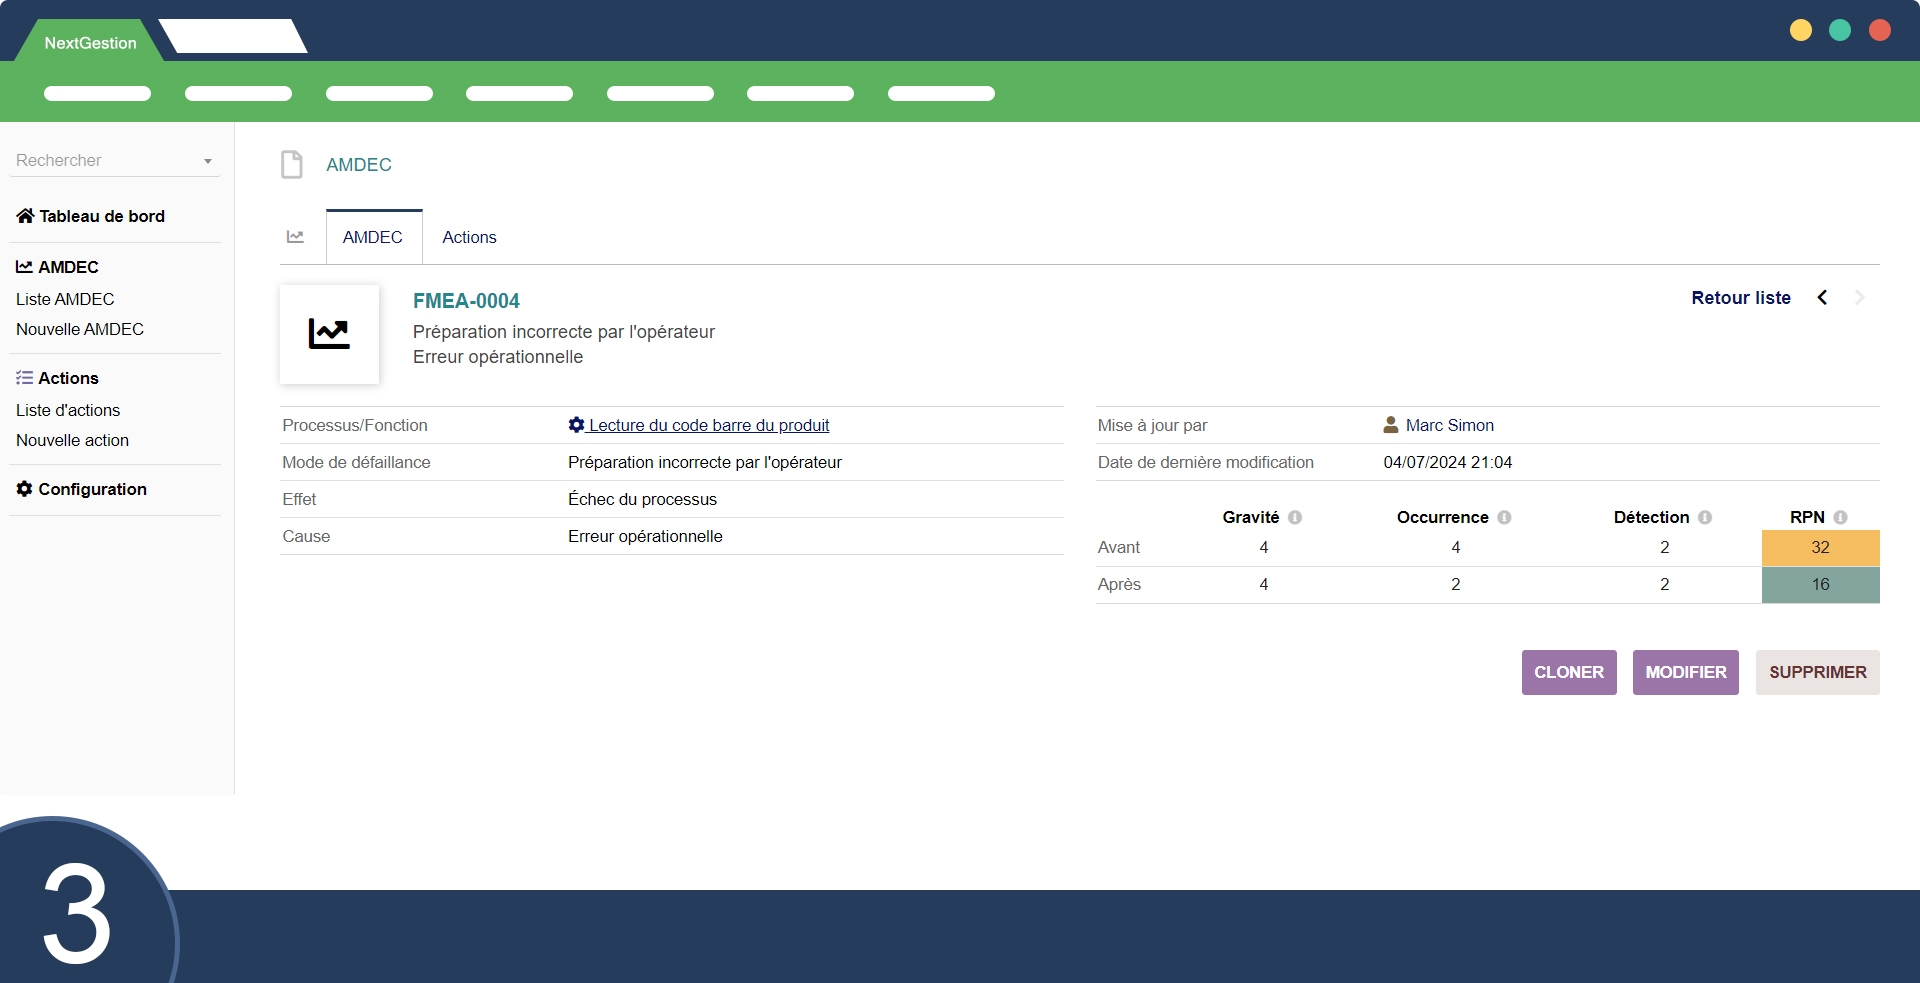This screenshot has width=1920, height=983.
Task: Click the Gravité info icon
Action: point(1295,517)
